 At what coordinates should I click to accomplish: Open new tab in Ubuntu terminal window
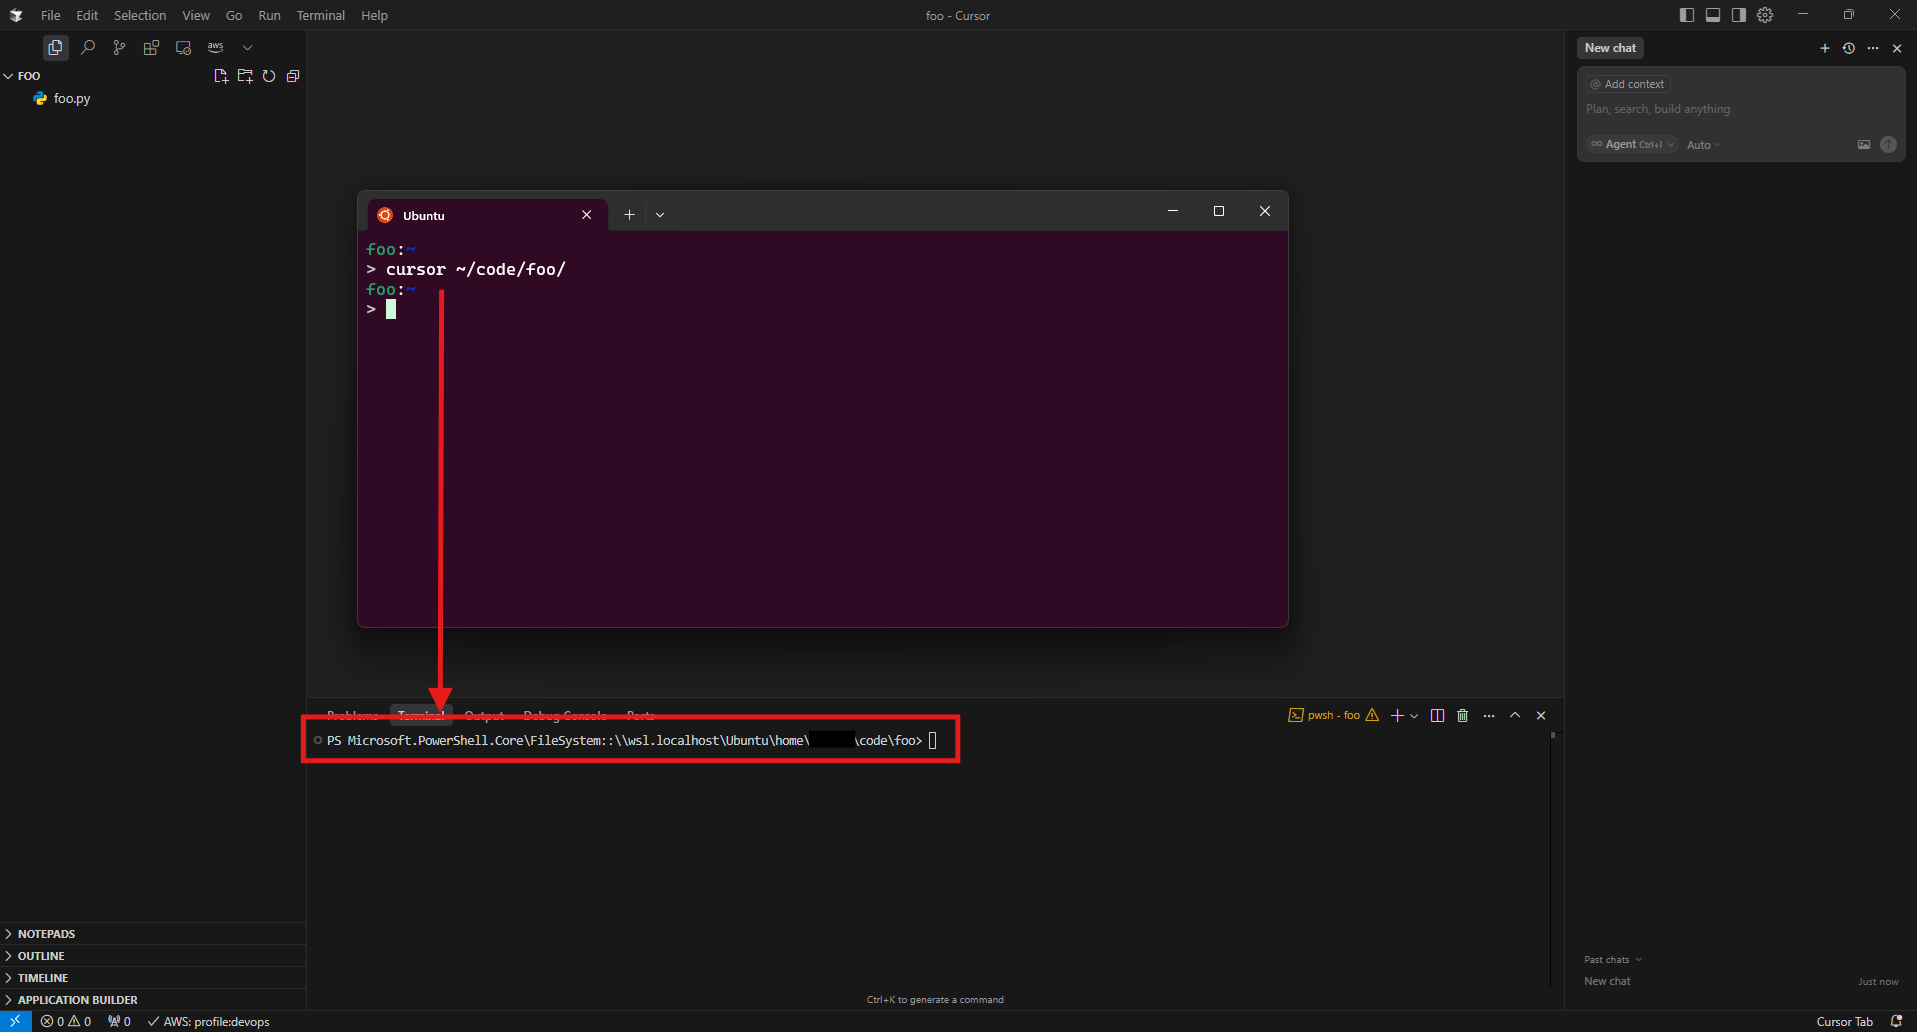629,214
